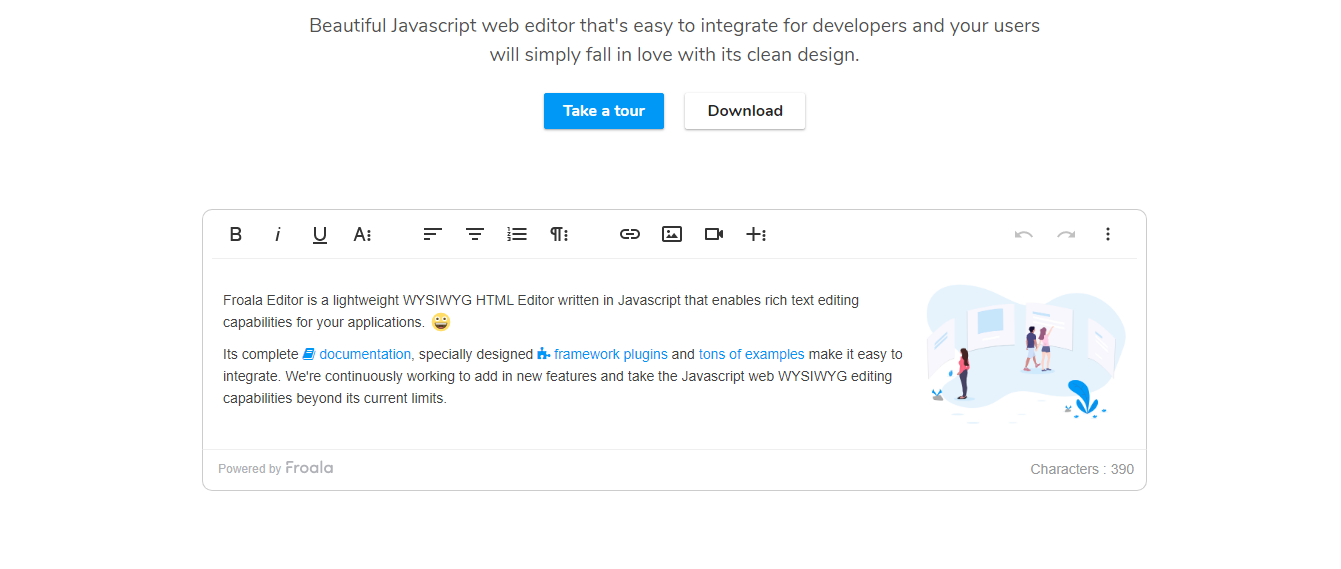Click the 'Powered by' text in footer
The height and width of the screenshot is (569, 1341).
[x=249, y=469]
